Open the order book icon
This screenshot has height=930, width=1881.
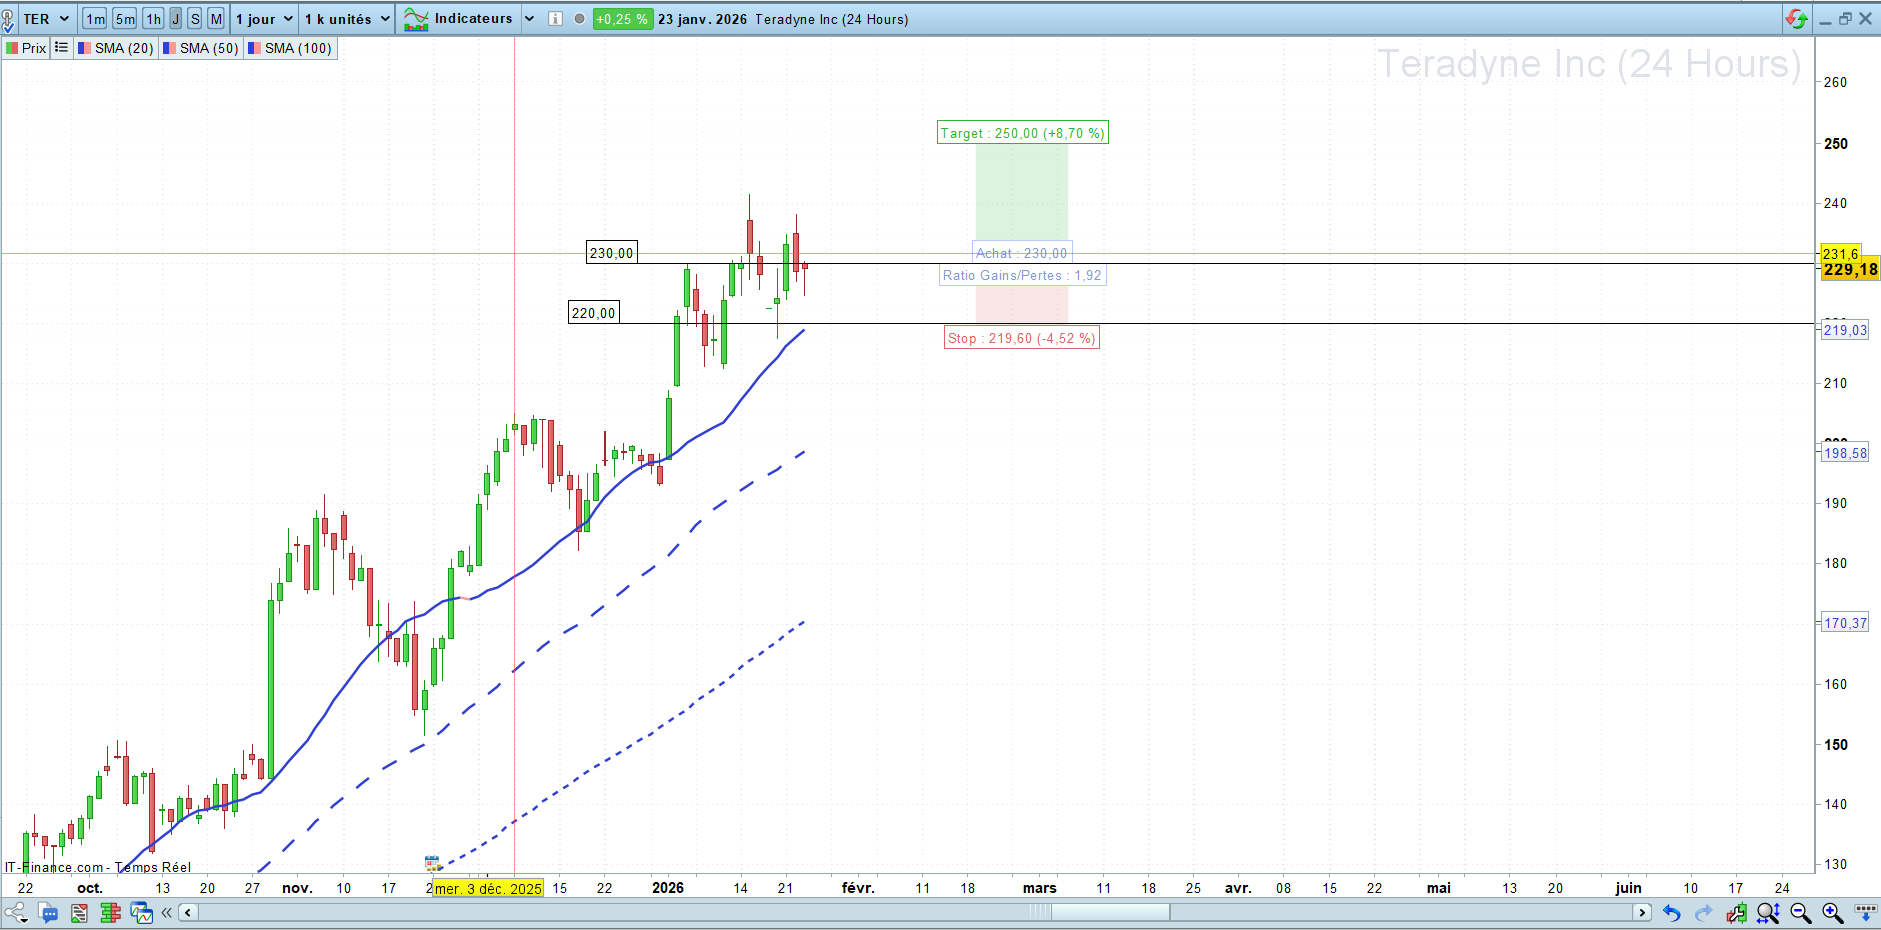tap(110, 912)
